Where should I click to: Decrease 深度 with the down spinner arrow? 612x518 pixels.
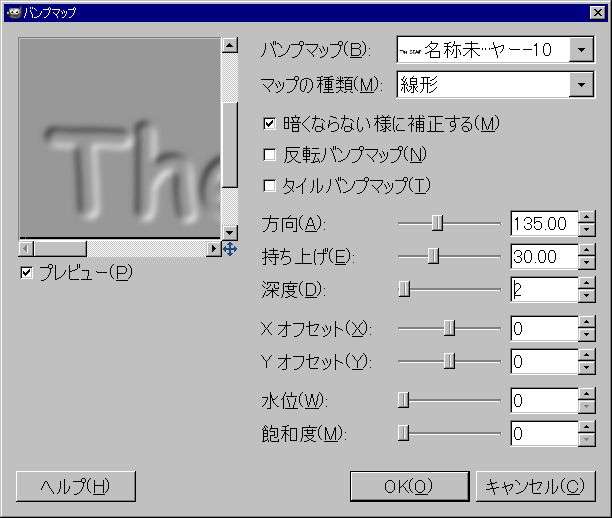587,296
